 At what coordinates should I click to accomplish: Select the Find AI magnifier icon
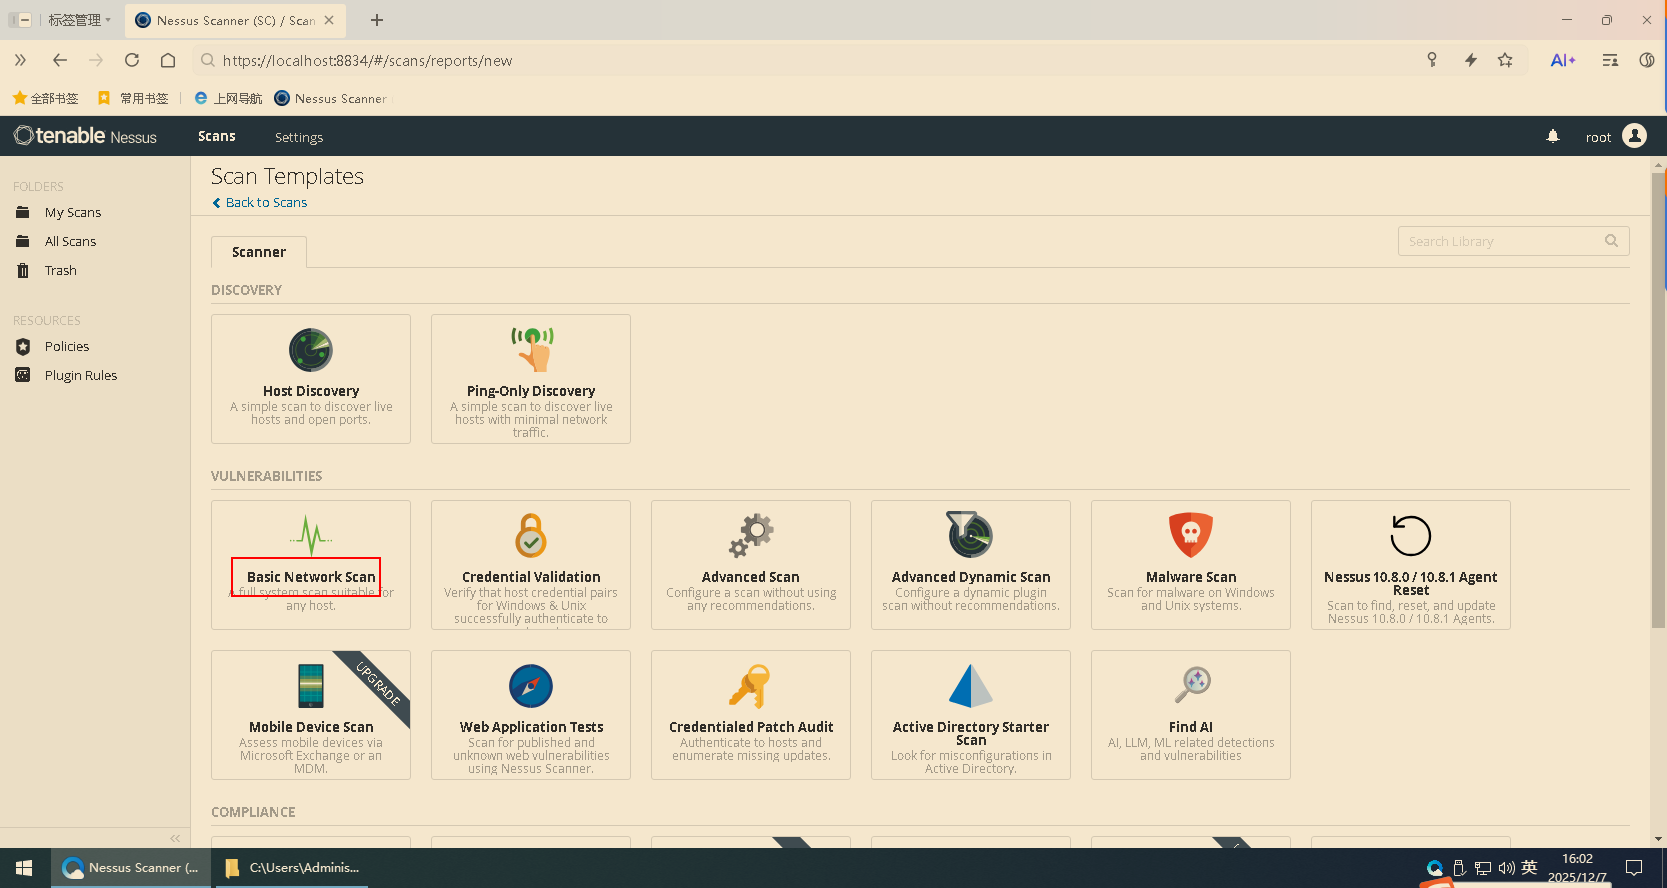tap(1191, 686)
